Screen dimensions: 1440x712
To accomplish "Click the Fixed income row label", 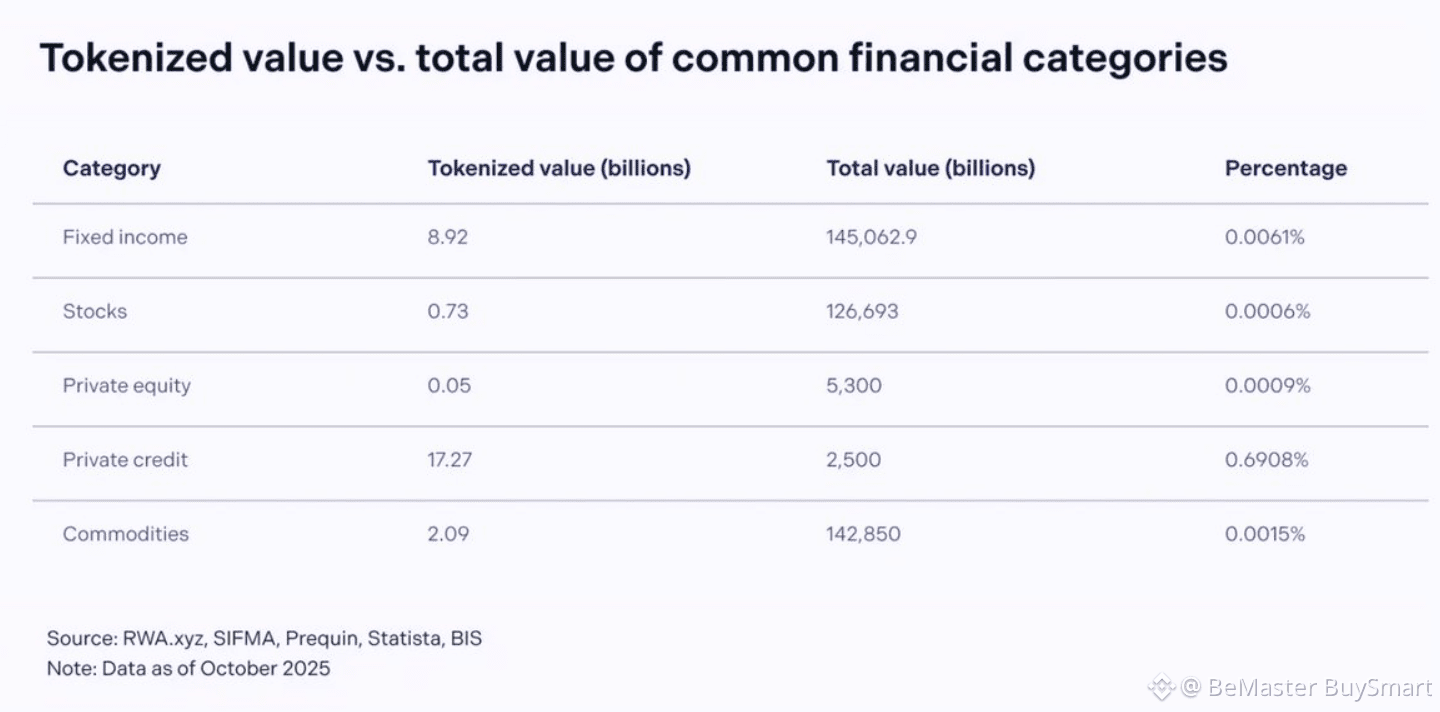I will tap(125, 237).
